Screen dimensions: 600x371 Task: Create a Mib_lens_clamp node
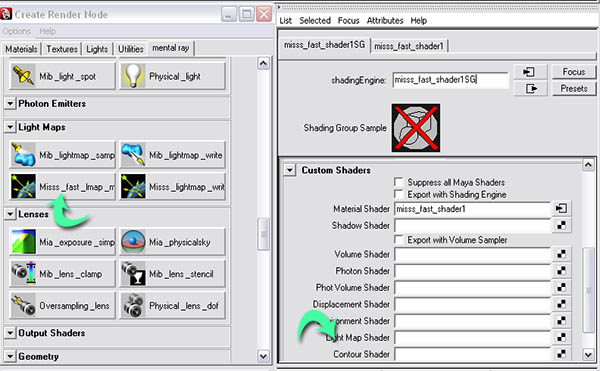tap(62, 273)
